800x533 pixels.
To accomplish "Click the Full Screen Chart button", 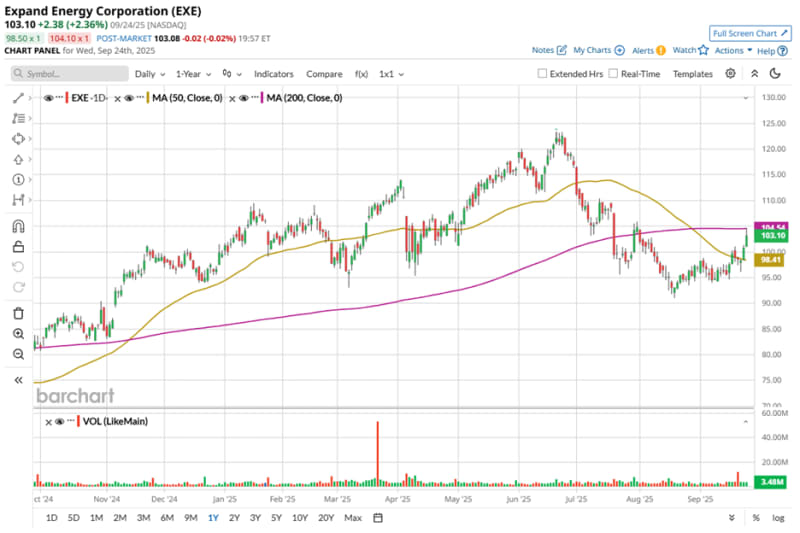I will (x=743, y=32).
